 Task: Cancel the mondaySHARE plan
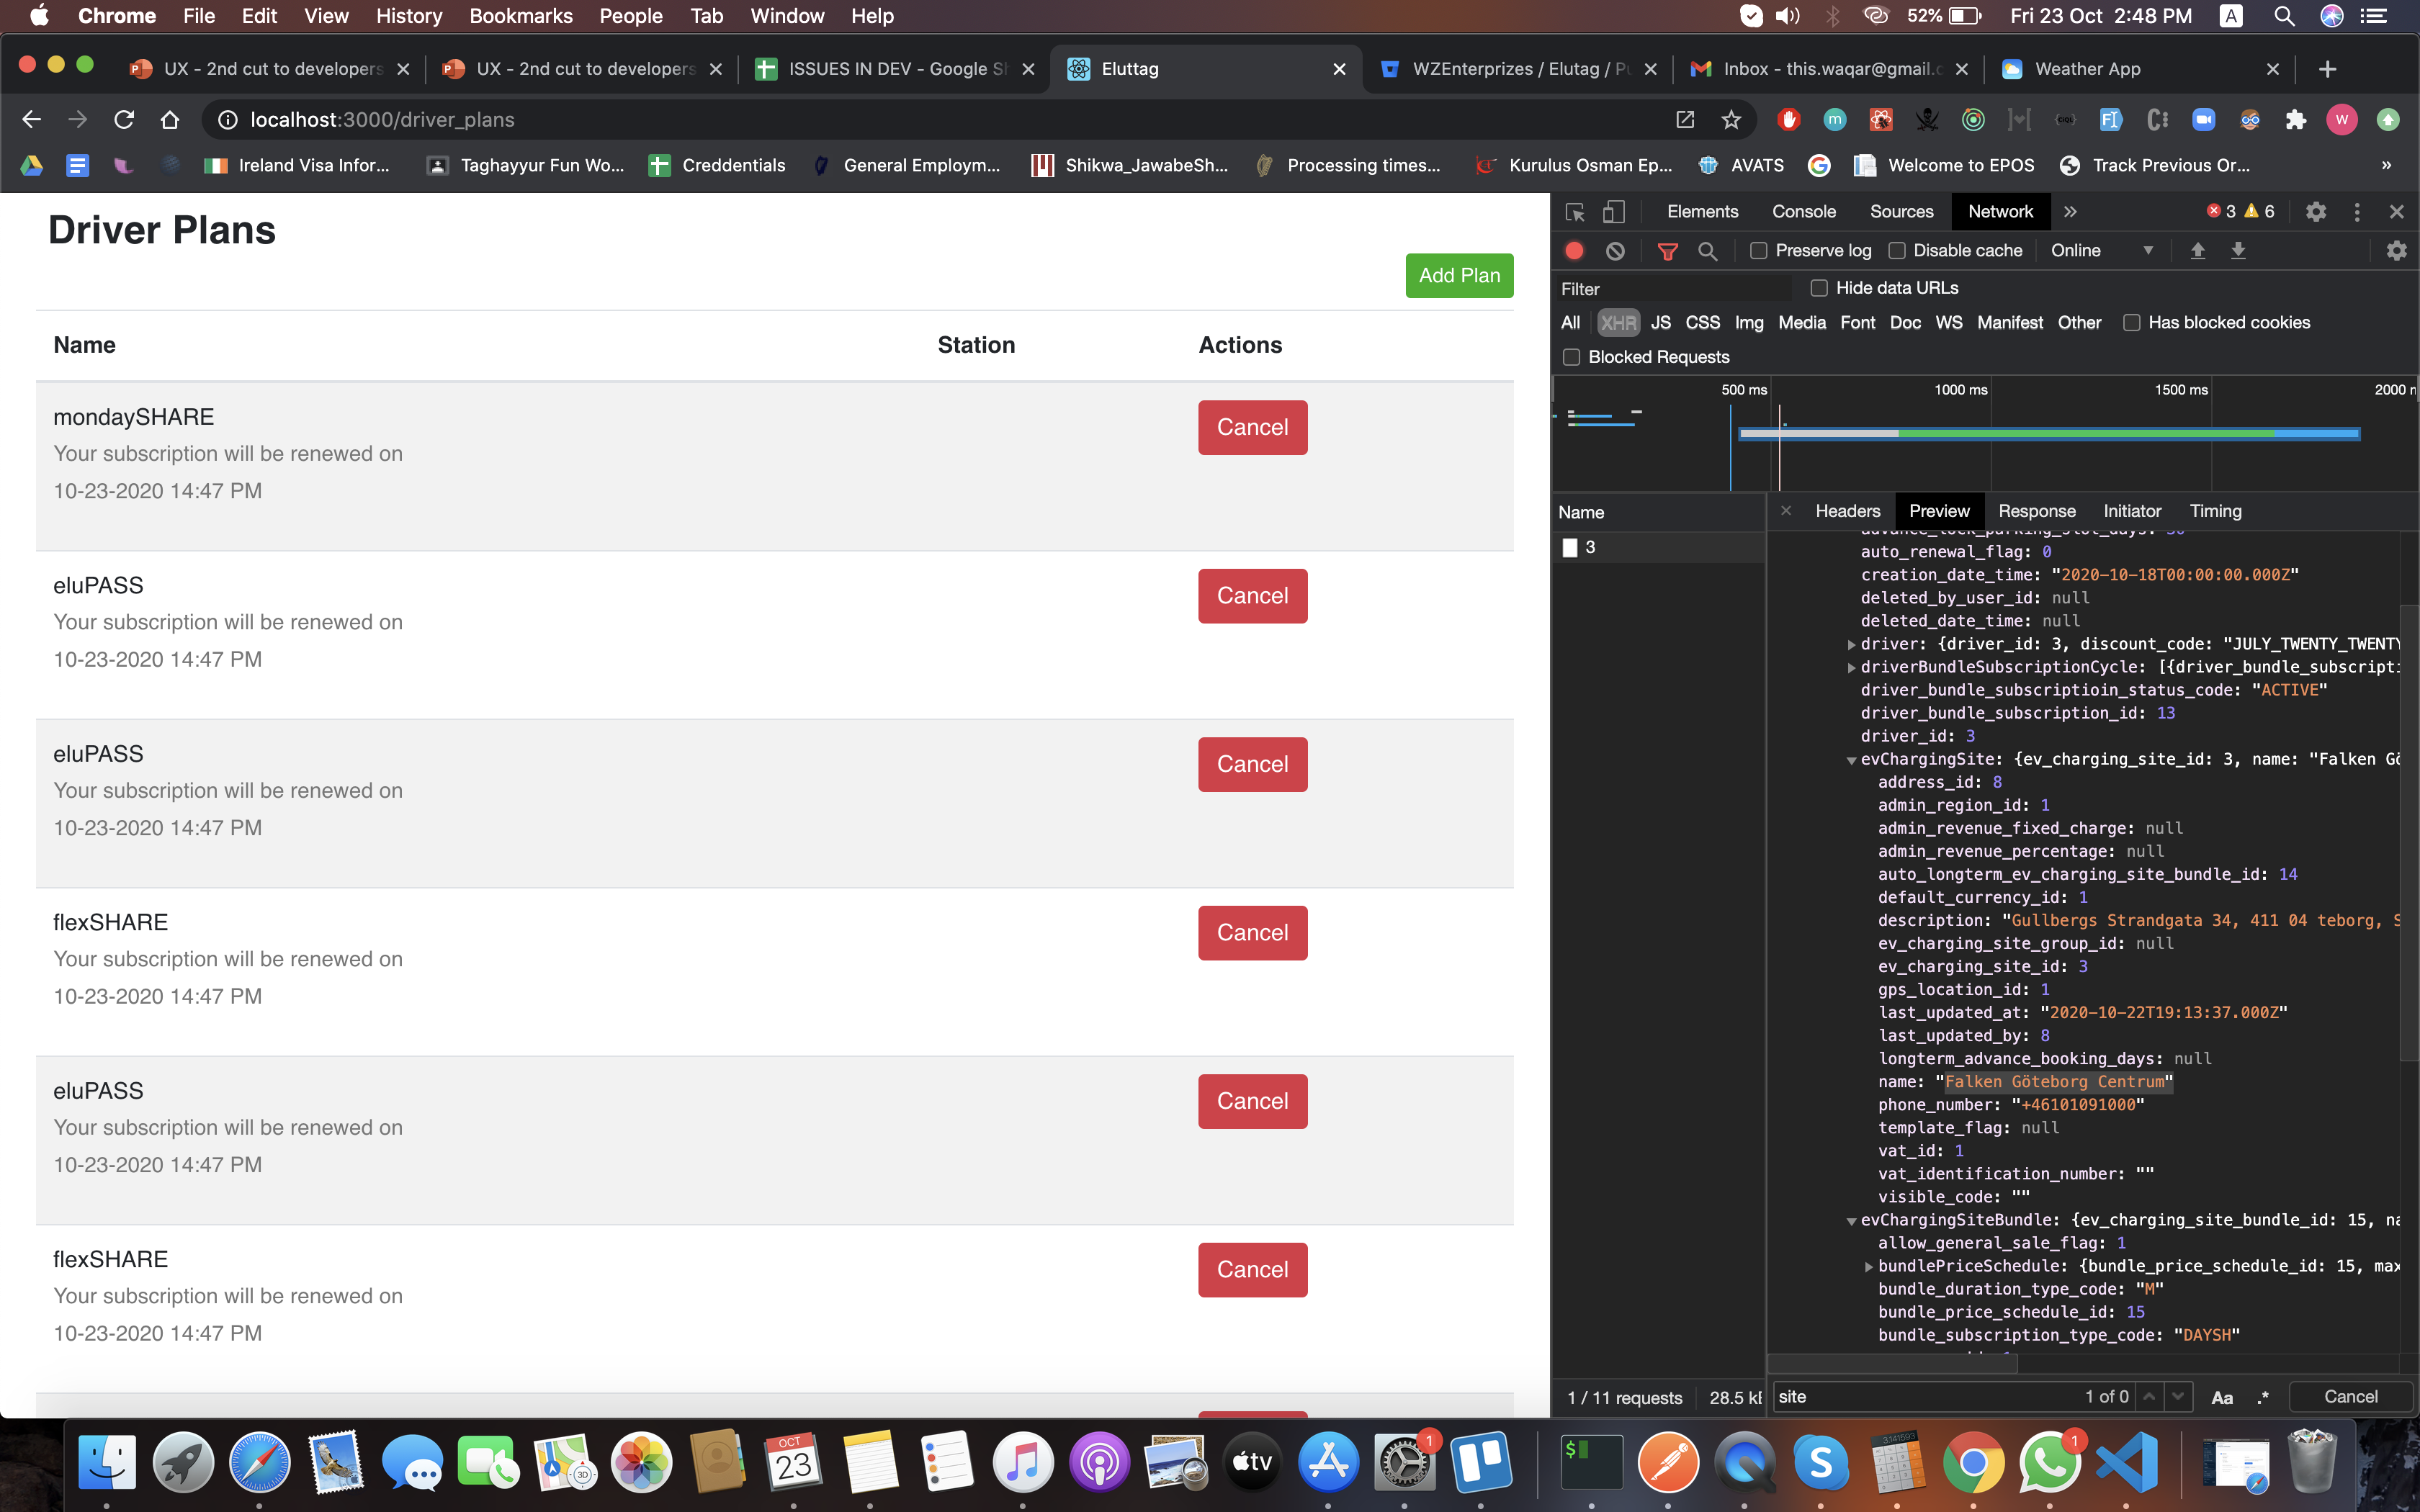click(x=1252, y=428)
